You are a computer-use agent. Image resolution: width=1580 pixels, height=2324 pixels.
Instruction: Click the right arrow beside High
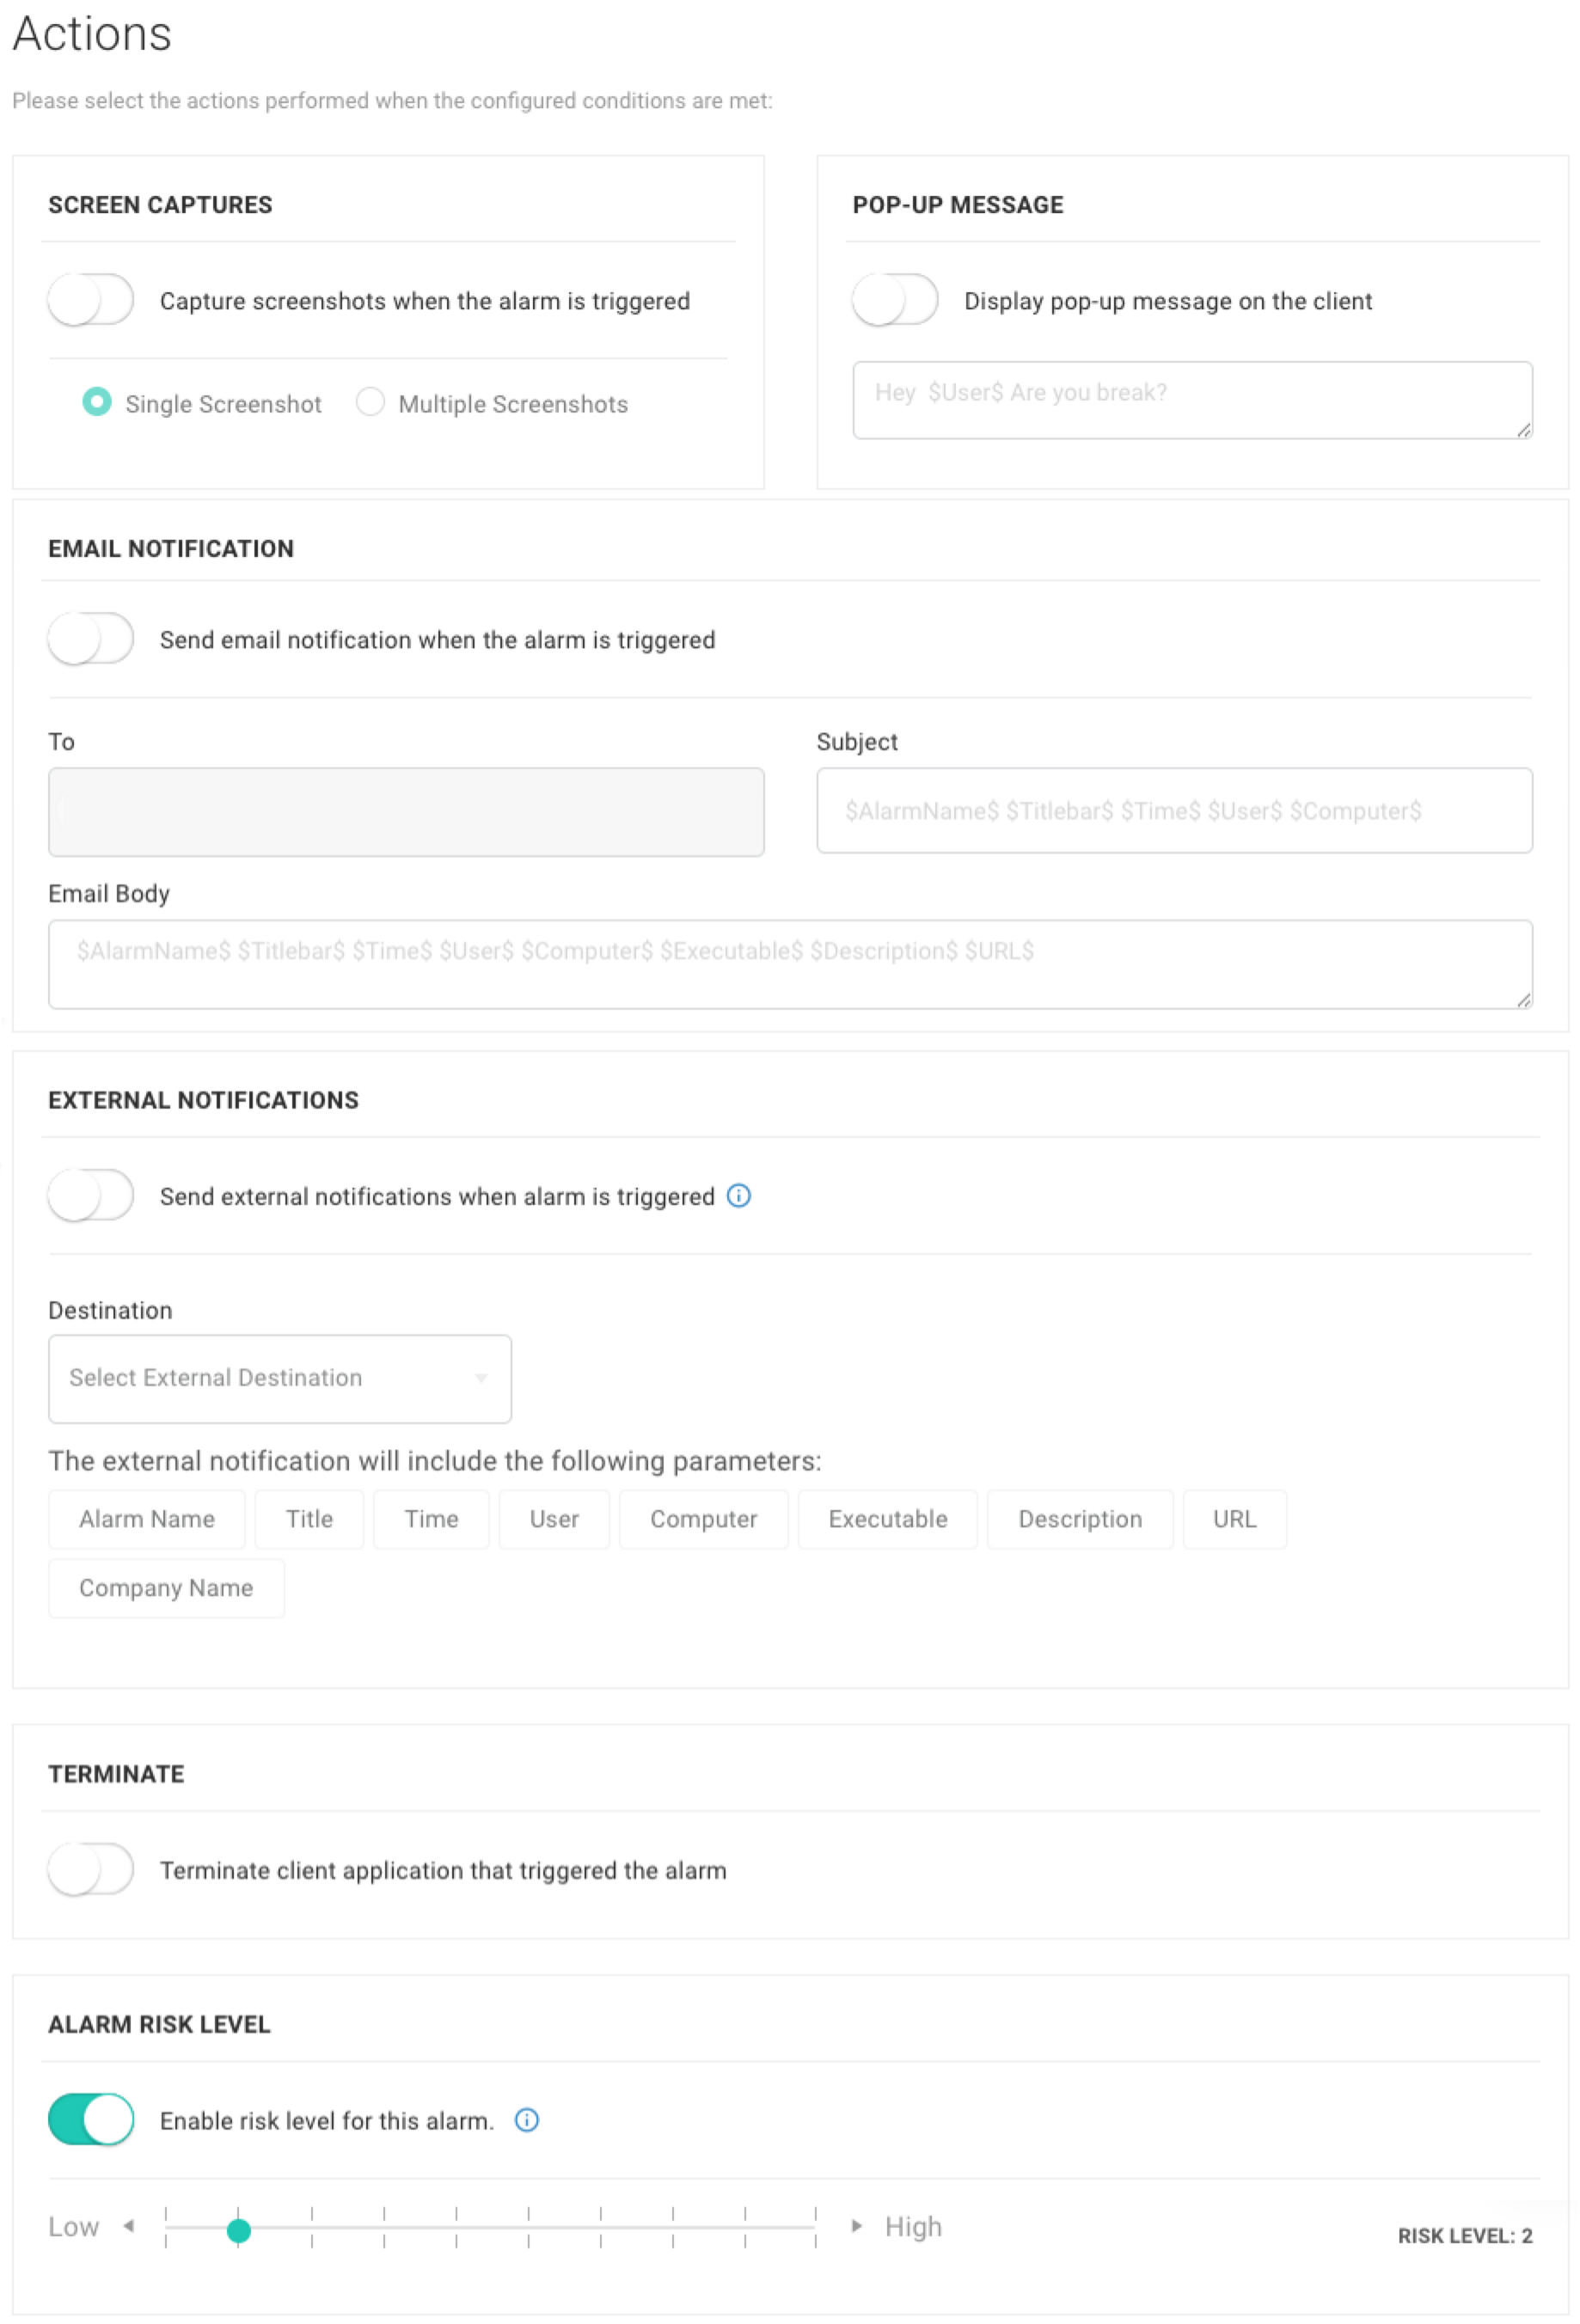[x=856, y=2225]
